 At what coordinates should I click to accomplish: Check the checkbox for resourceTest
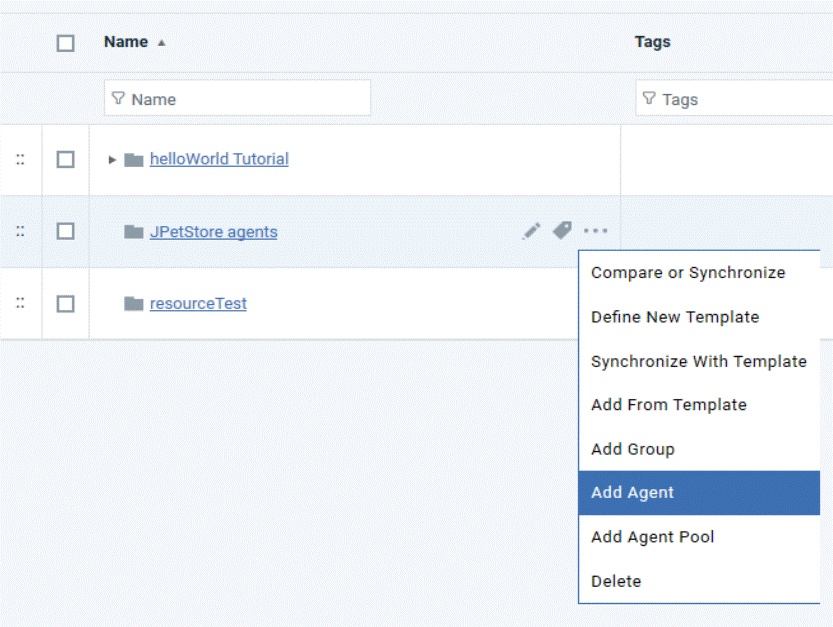(x=65, y=303)
